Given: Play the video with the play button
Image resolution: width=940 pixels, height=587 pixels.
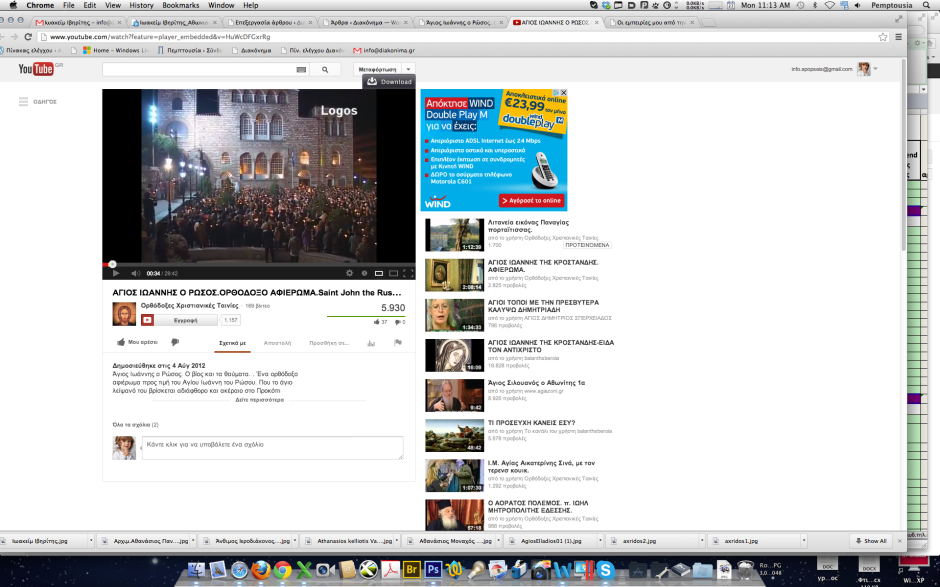Looking at the screenshot, I should click(x=115, y=273).
